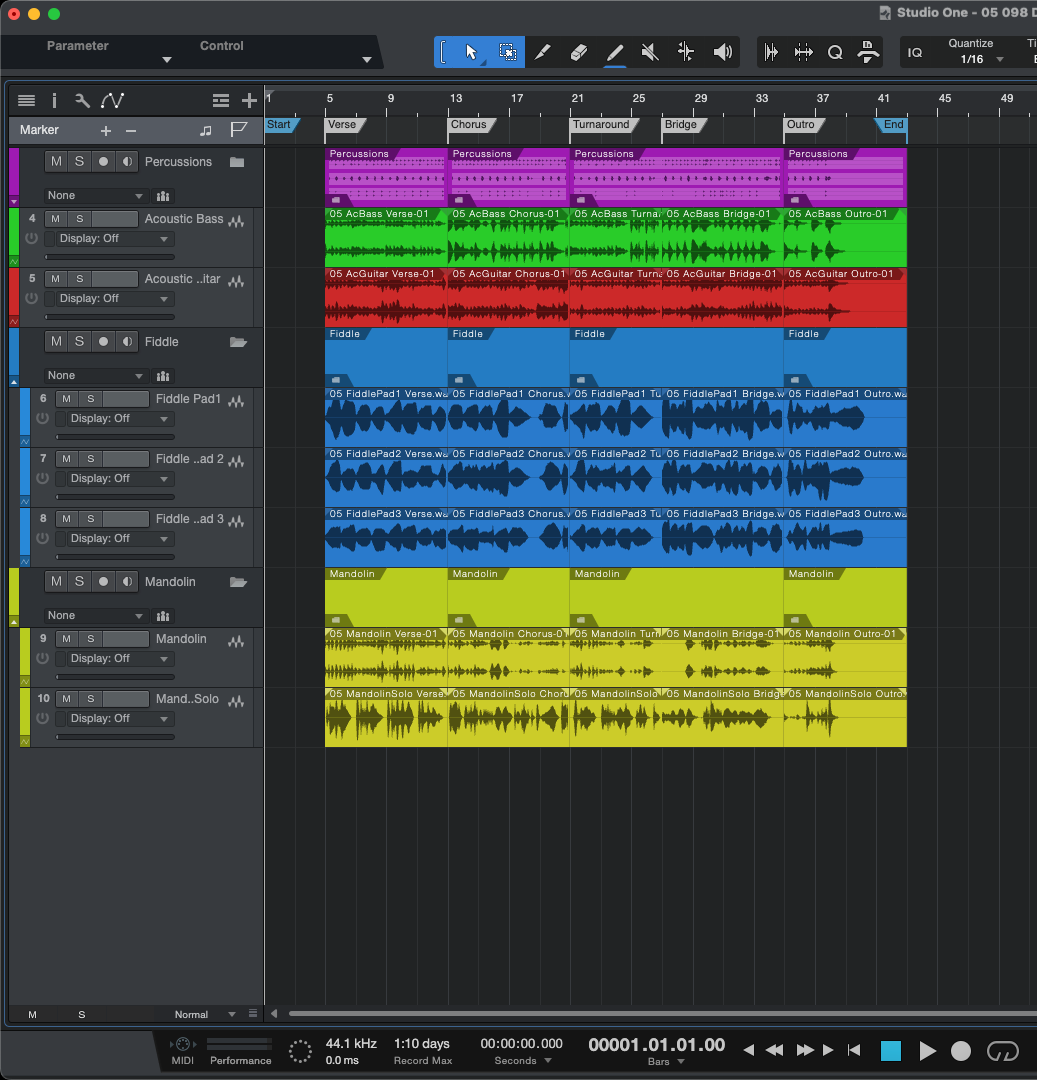Click the Percussions purple color strip
The width and height of the screenshot is (1037, 1080).
coord(14,176)
